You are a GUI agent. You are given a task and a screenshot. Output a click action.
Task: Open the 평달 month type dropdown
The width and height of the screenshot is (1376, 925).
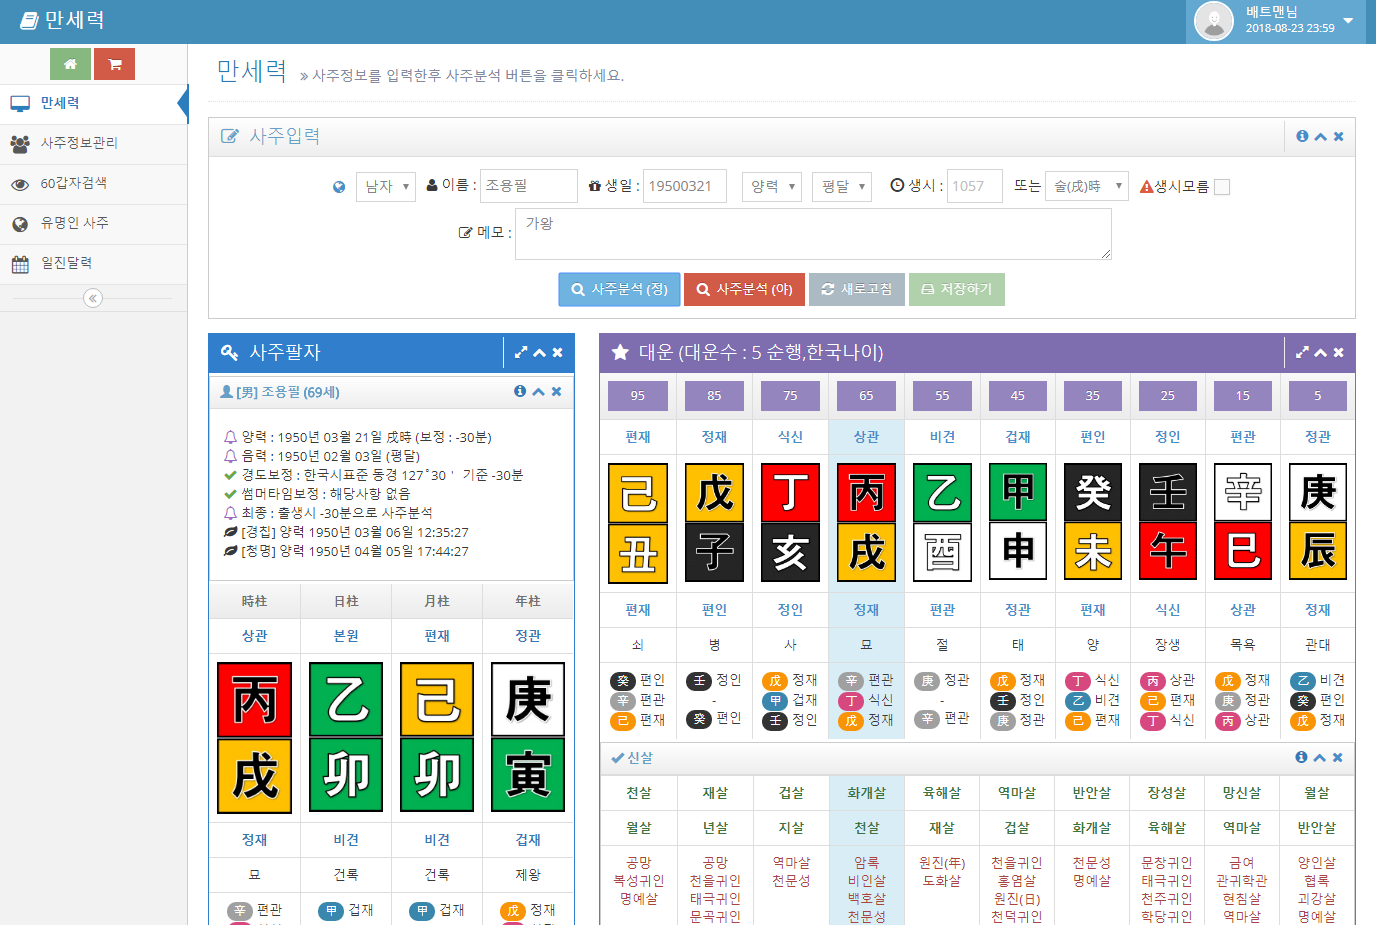pyautogui.click(x=842, y=186)
